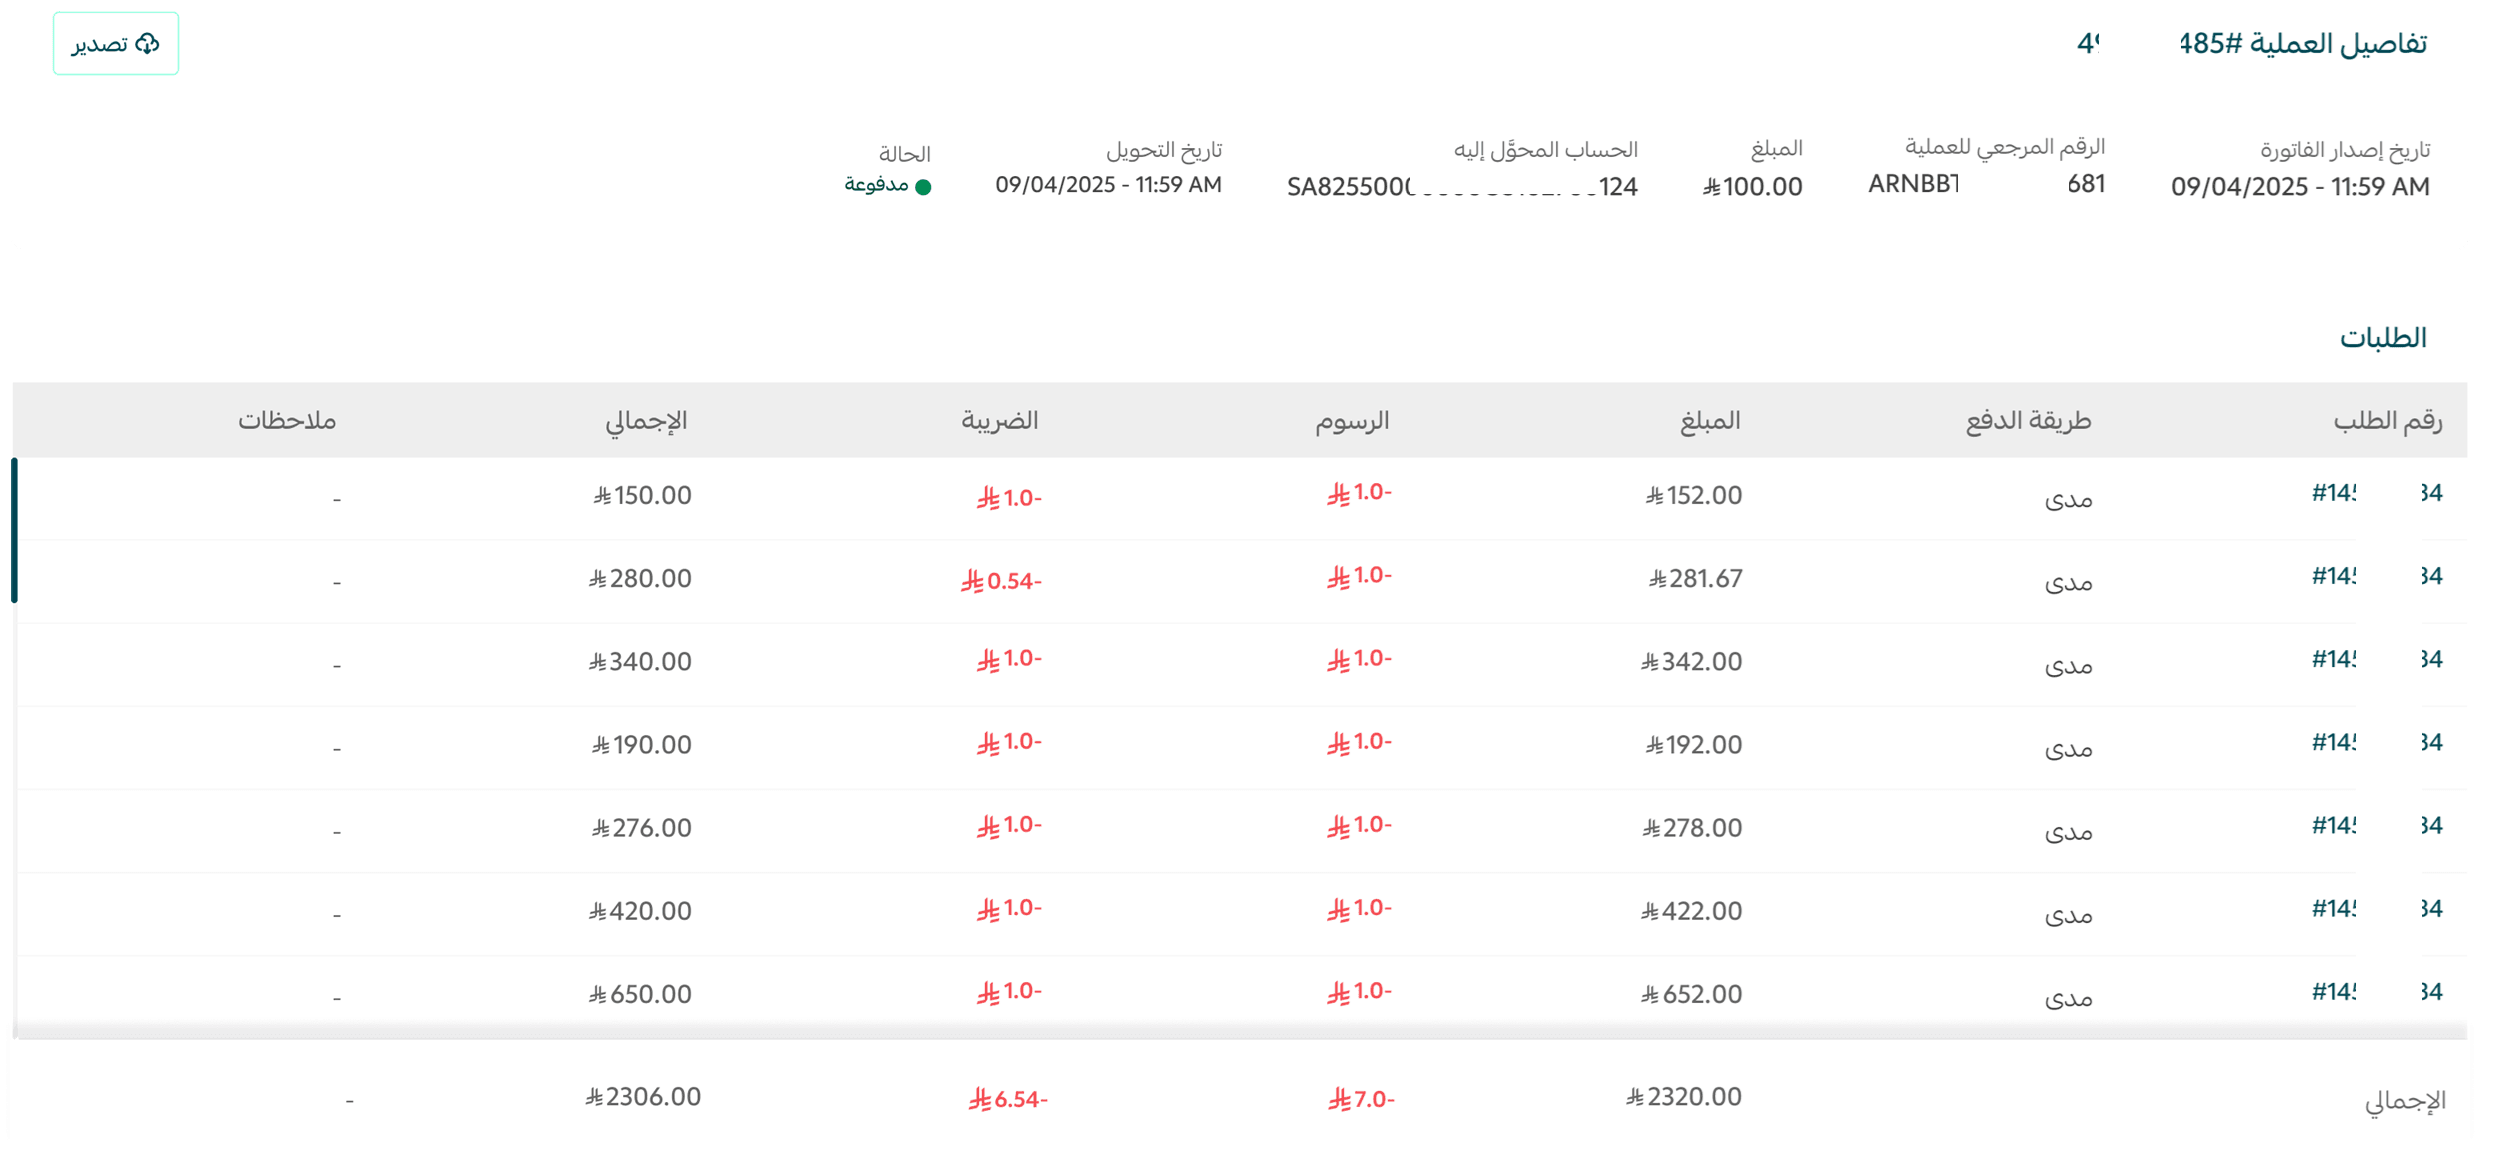Click the طريقة الدفع column header

2028,421
